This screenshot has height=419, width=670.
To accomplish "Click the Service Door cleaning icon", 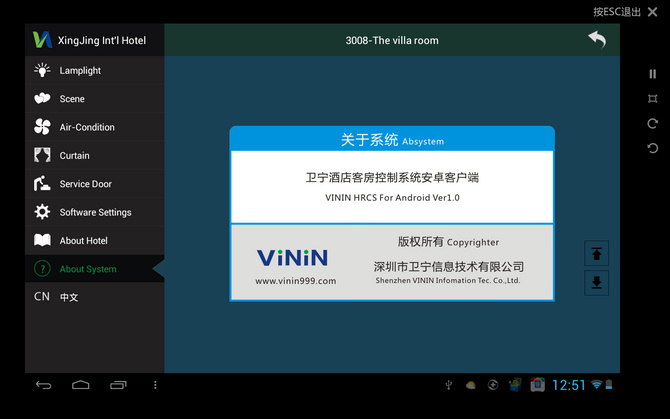I will click(x=42, y=184).
